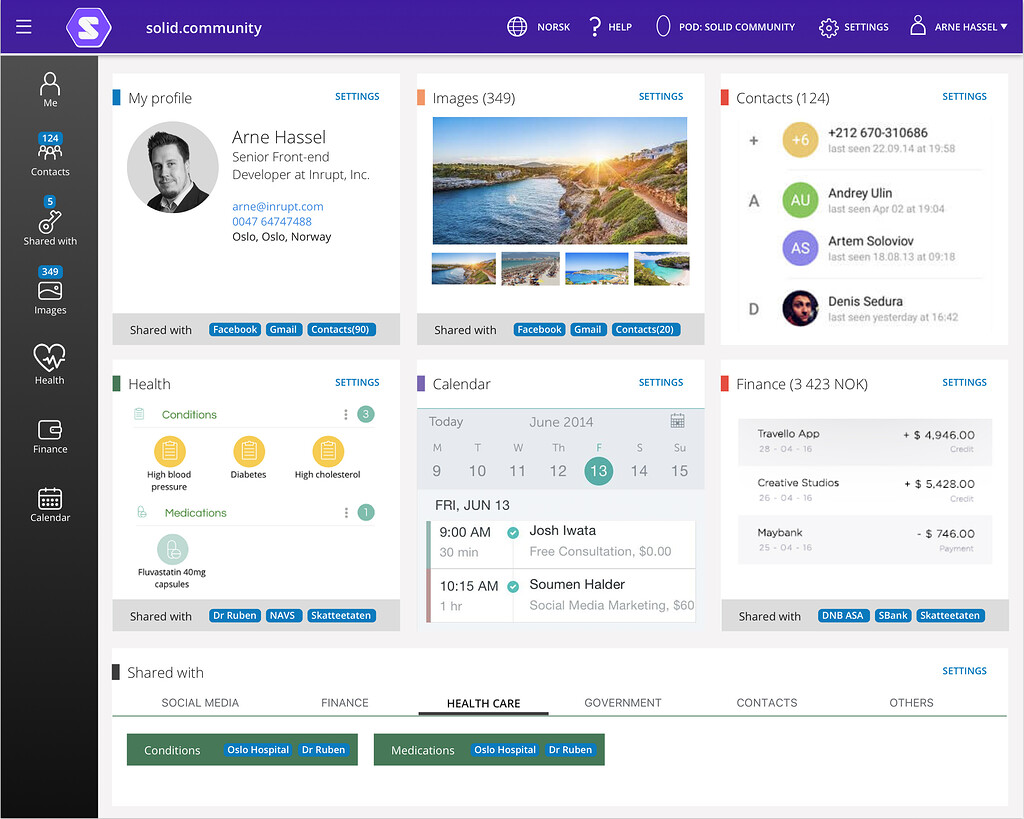1024x819 pixels.
Task: Open the Finance section from the sidebar
Action: [x=50, y=432]
